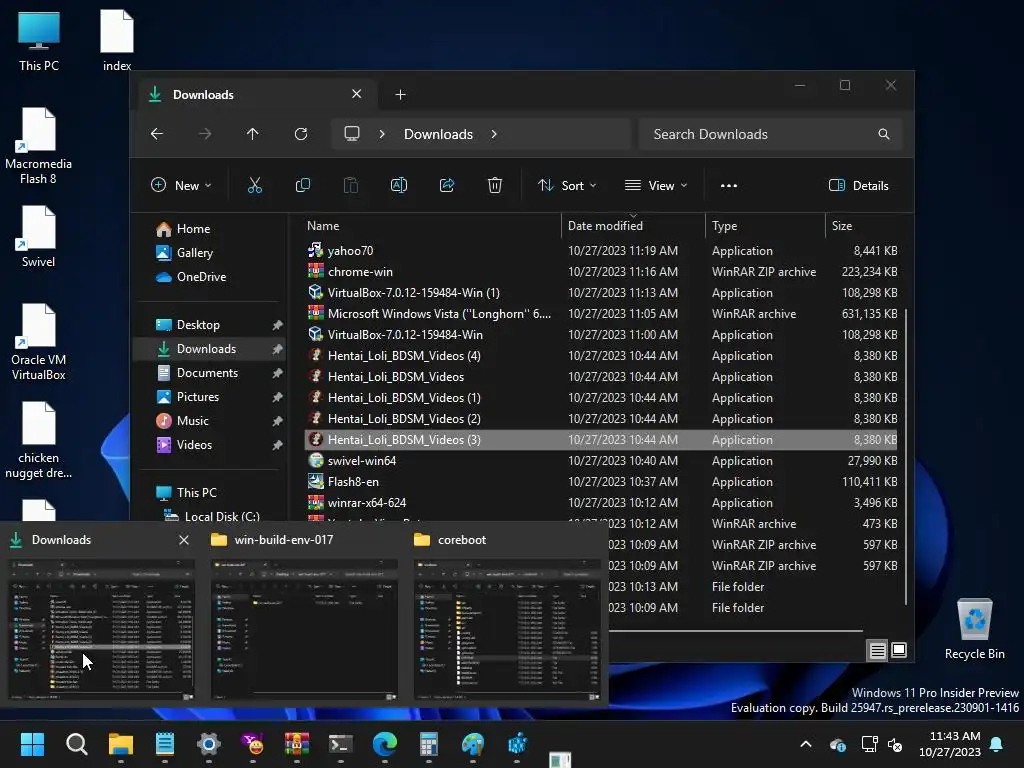
Task: Show hidden system tray icons
Action: pos(806,744)
